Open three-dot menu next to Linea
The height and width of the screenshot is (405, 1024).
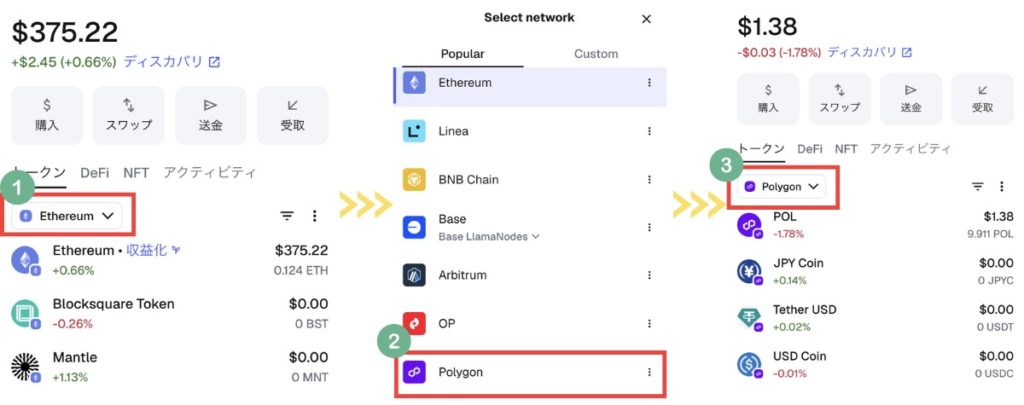[649, 131]
